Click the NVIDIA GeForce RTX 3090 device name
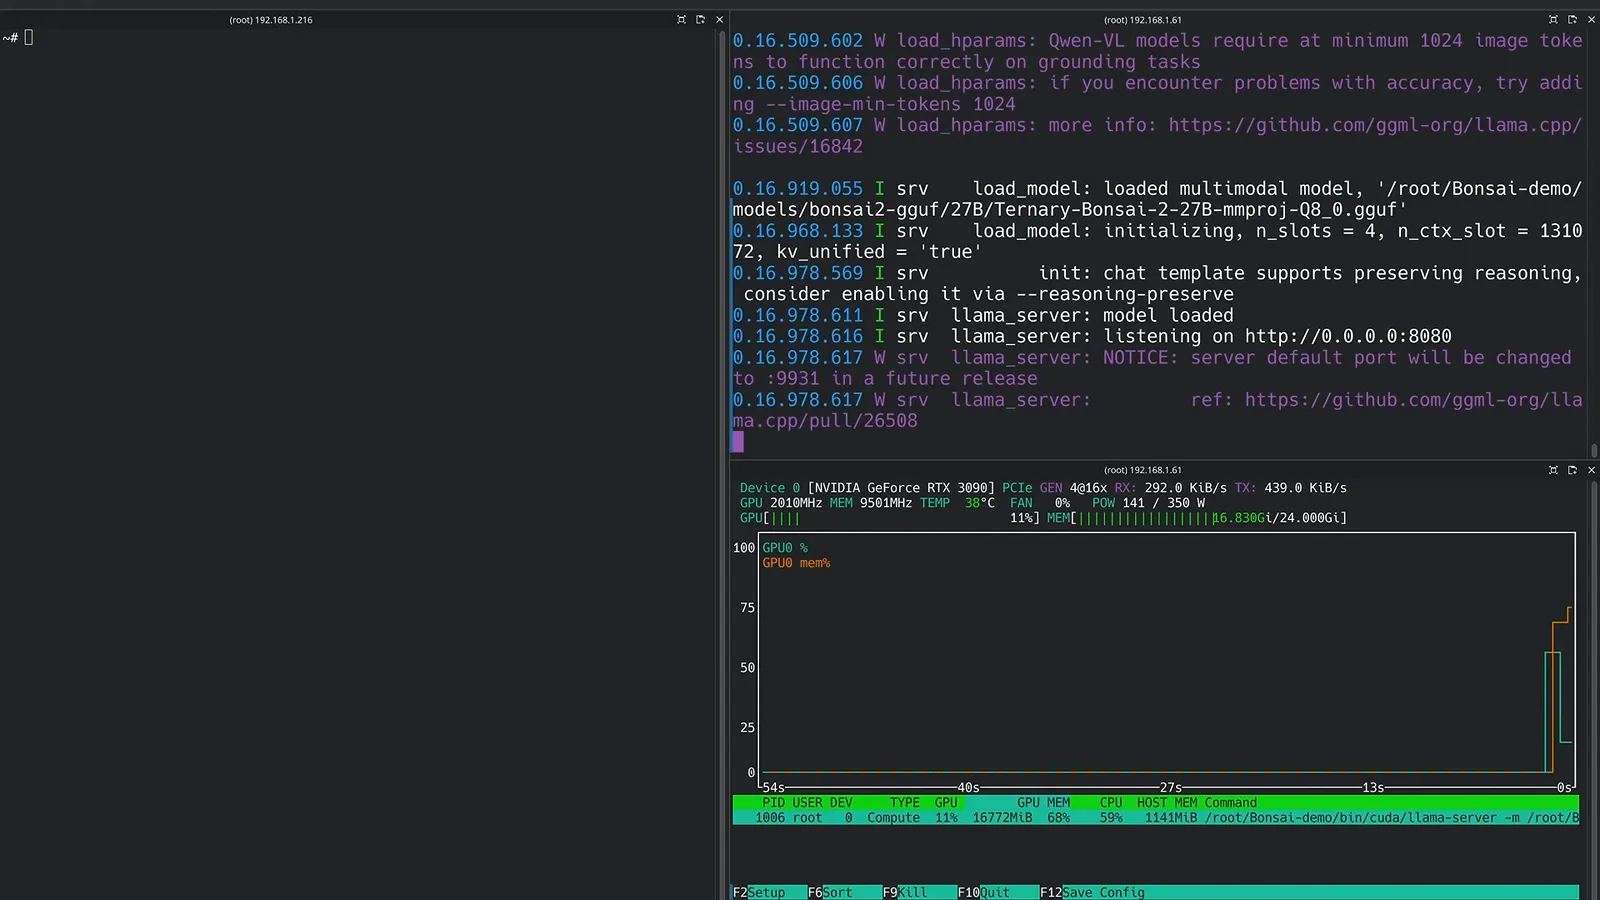Screen dimensions: 1600x900 [901, 488]
